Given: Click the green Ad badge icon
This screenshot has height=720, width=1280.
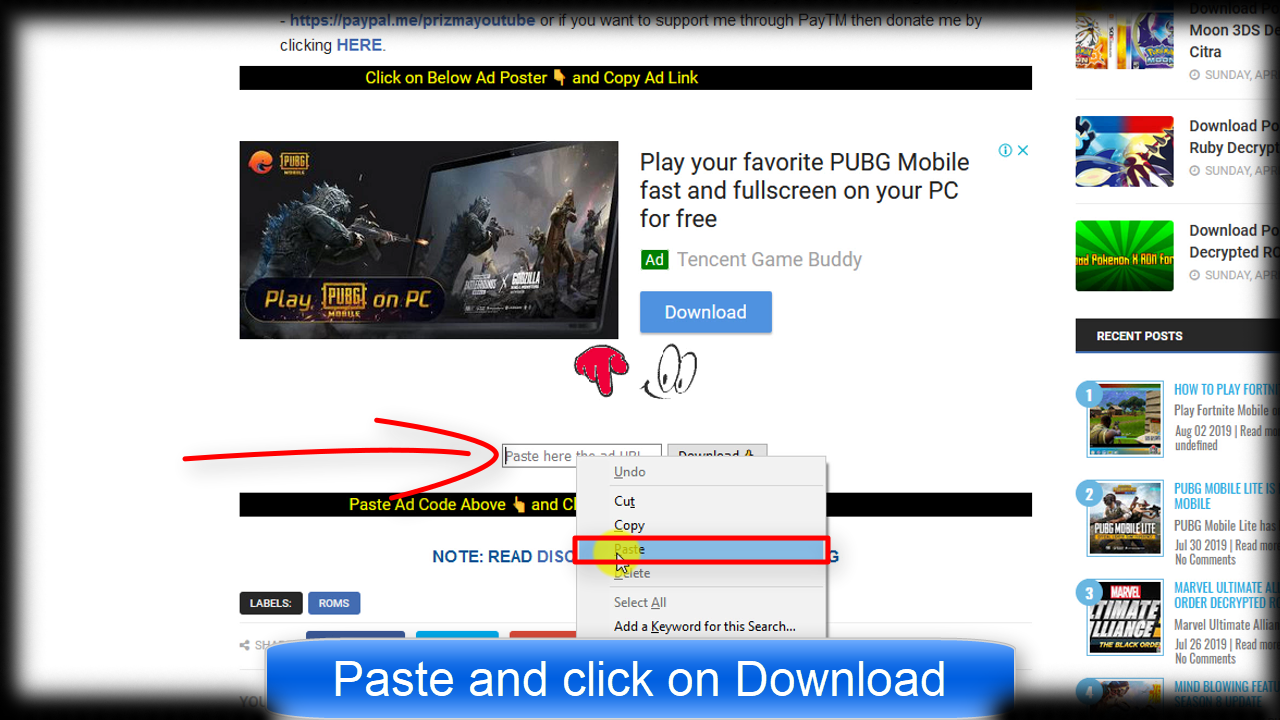Looking at the screenshot, I should [654, 260].
